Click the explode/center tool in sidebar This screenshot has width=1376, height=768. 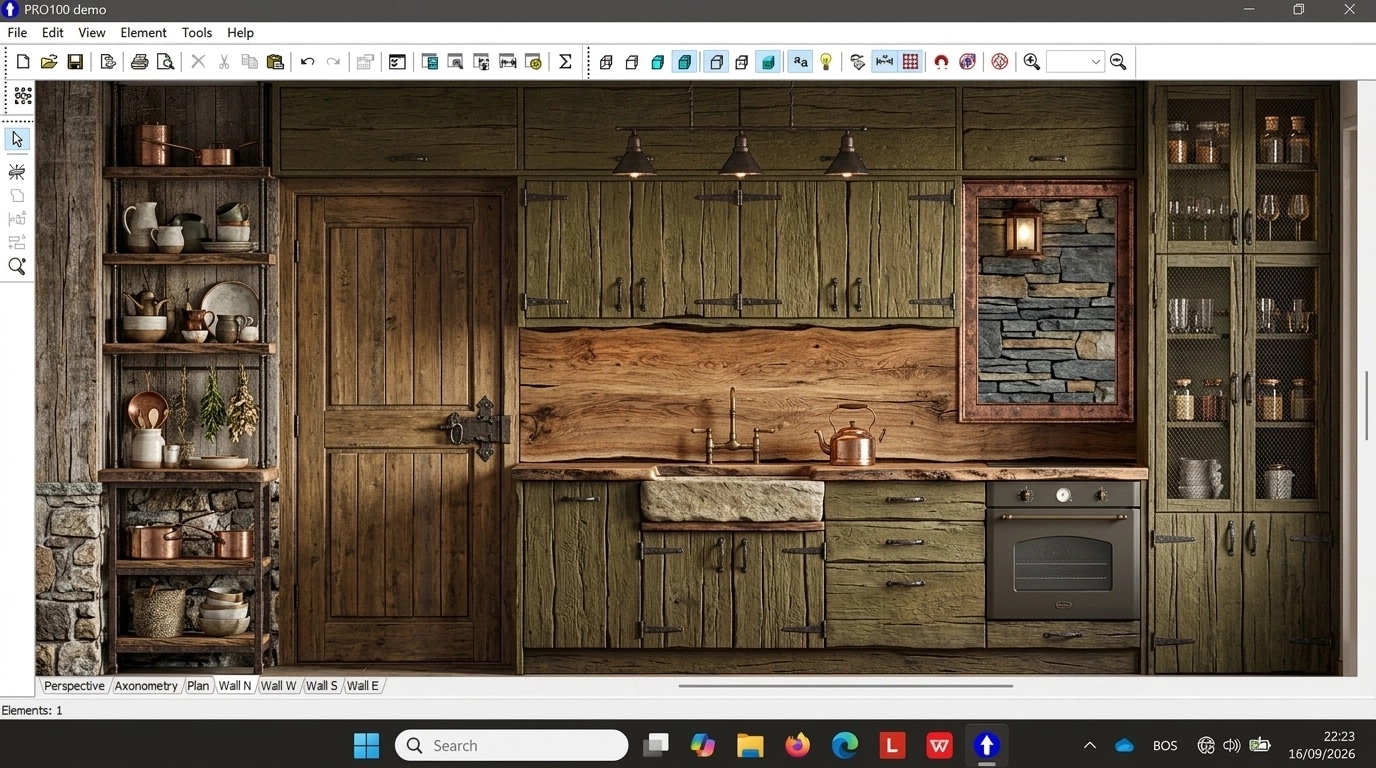point(17,172)
